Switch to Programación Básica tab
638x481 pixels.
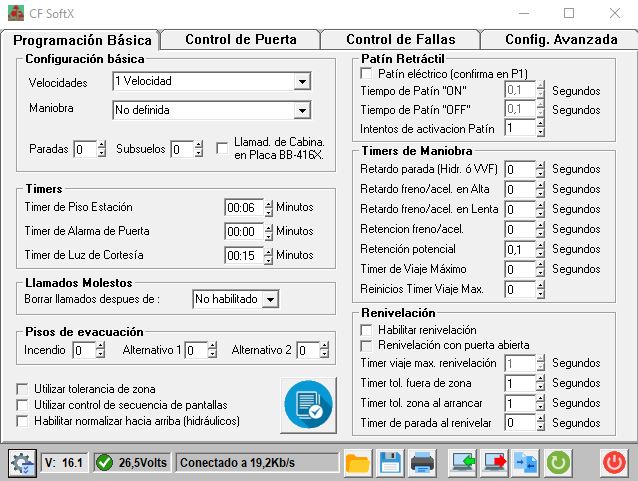click(x=82, y=40)
